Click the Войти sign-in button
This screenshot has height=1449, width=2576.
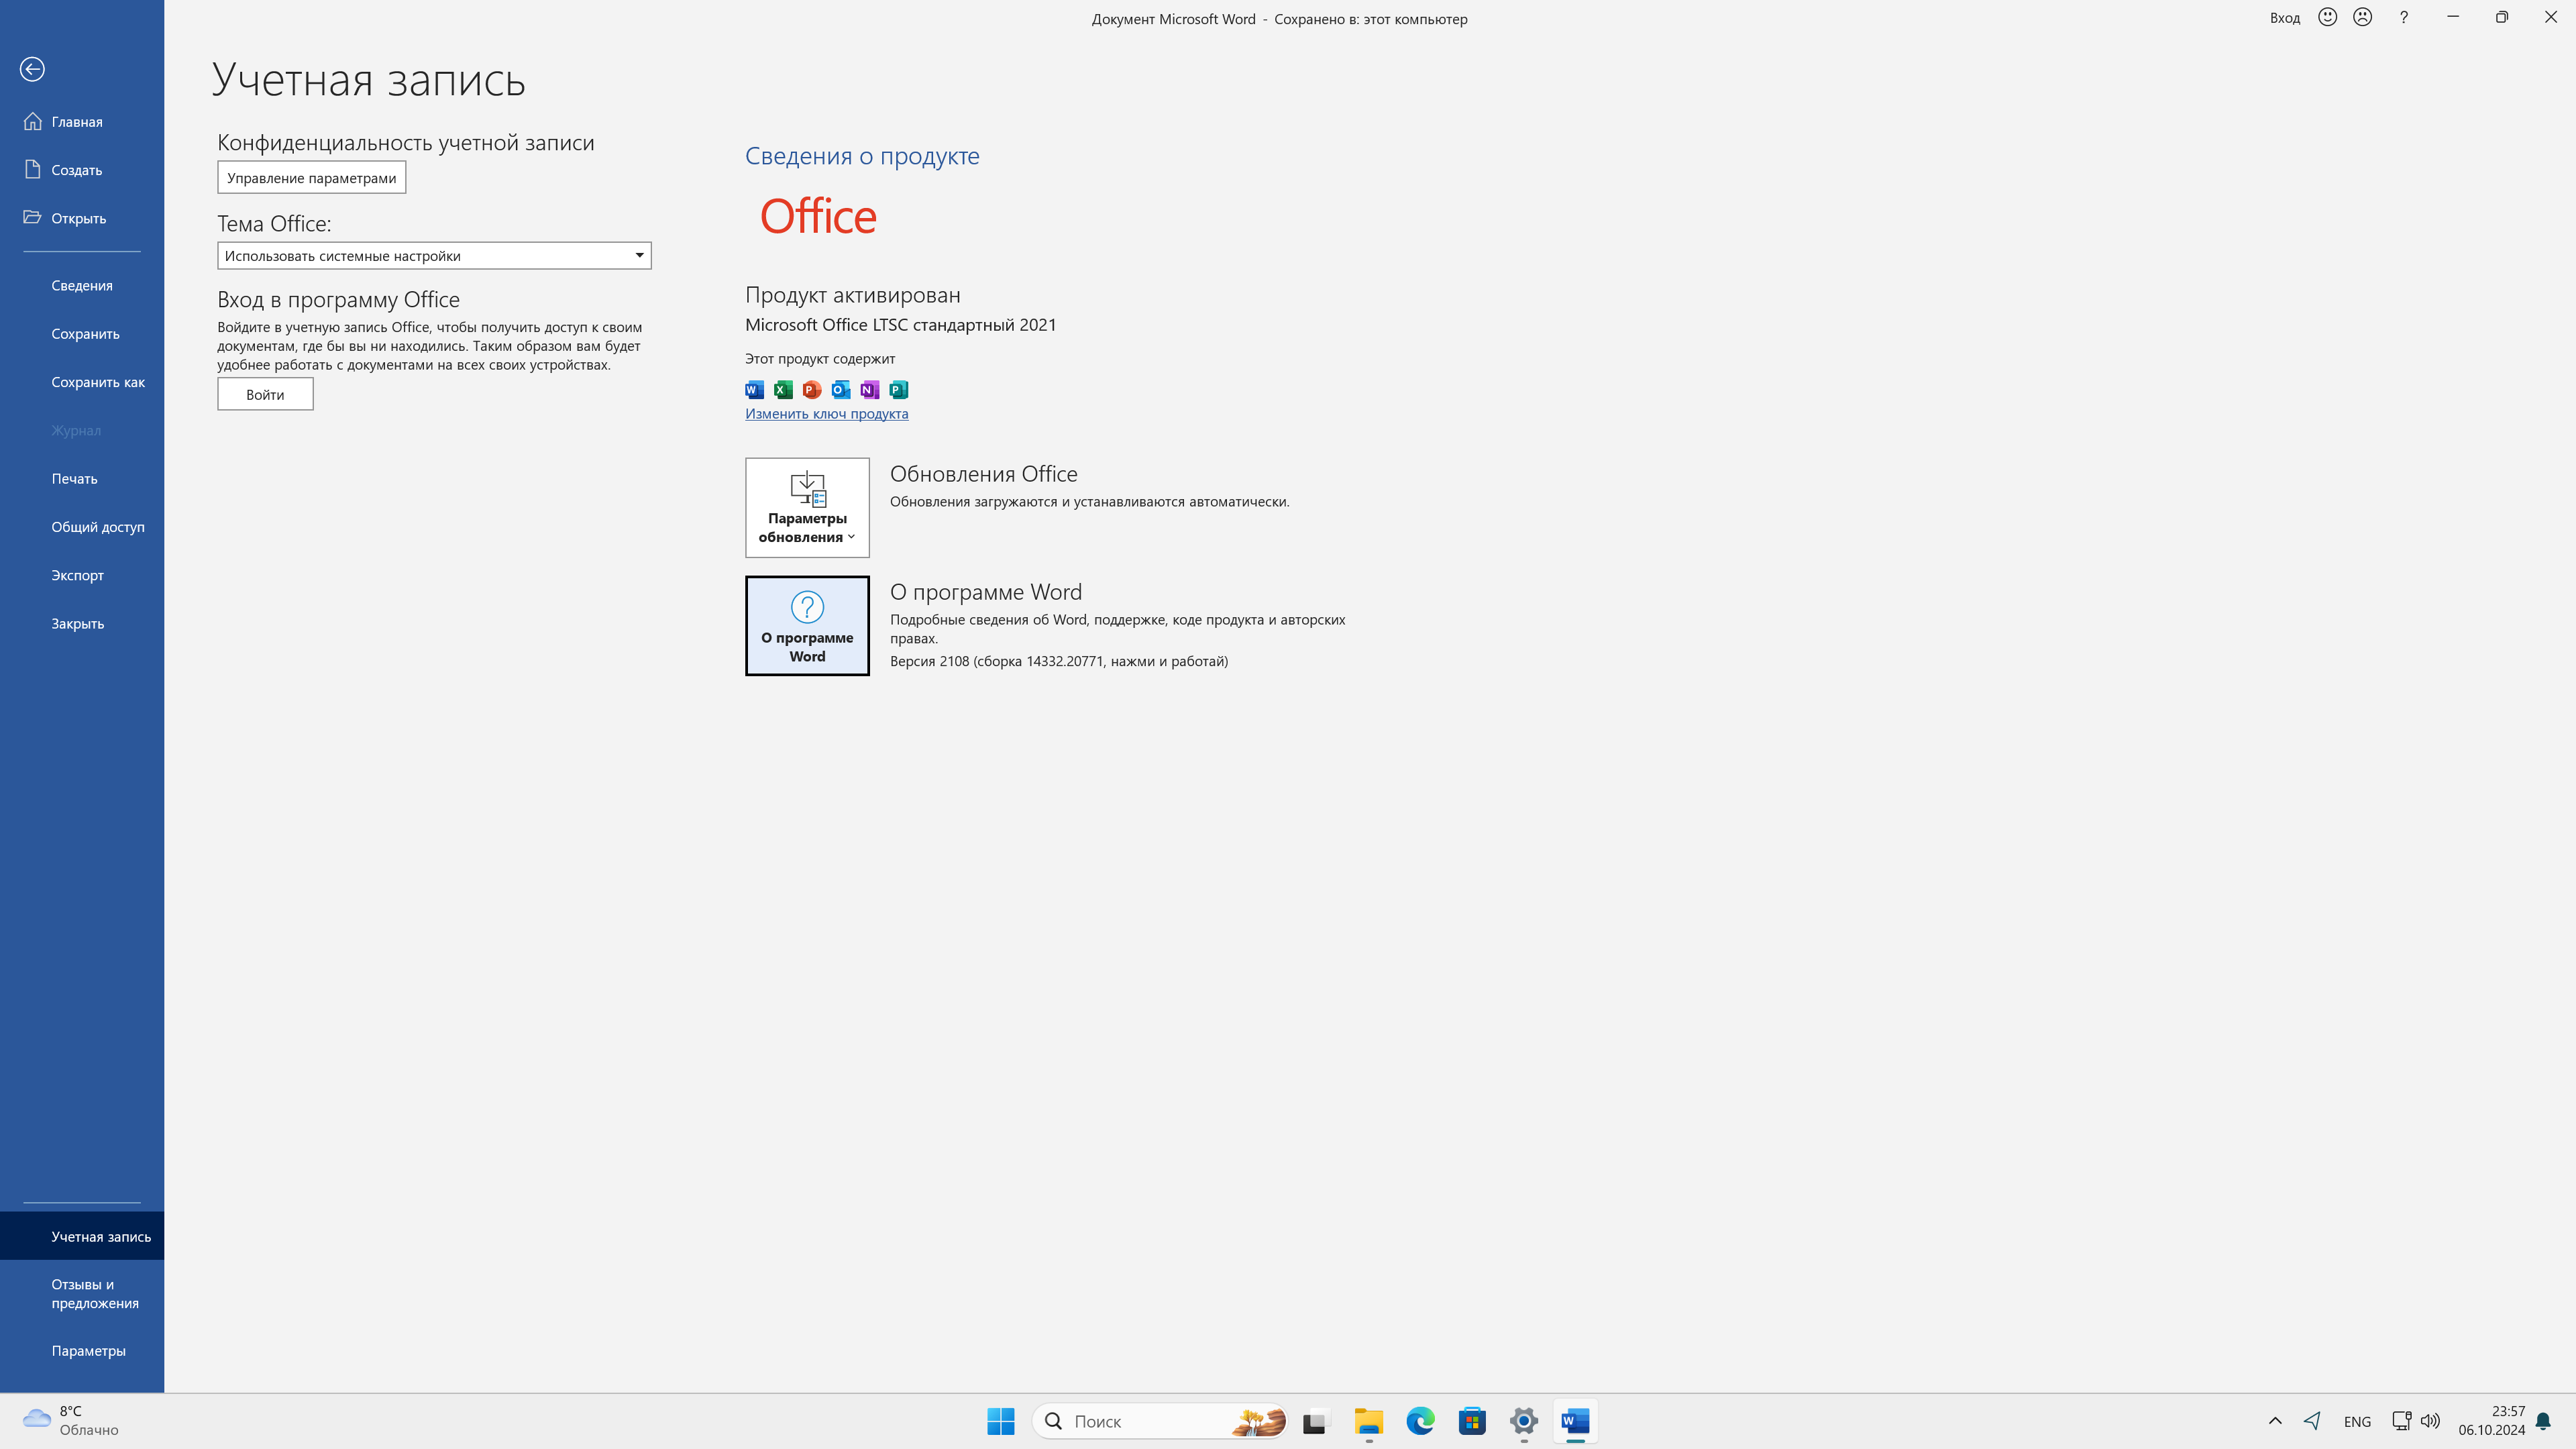[x=265, y=394]
